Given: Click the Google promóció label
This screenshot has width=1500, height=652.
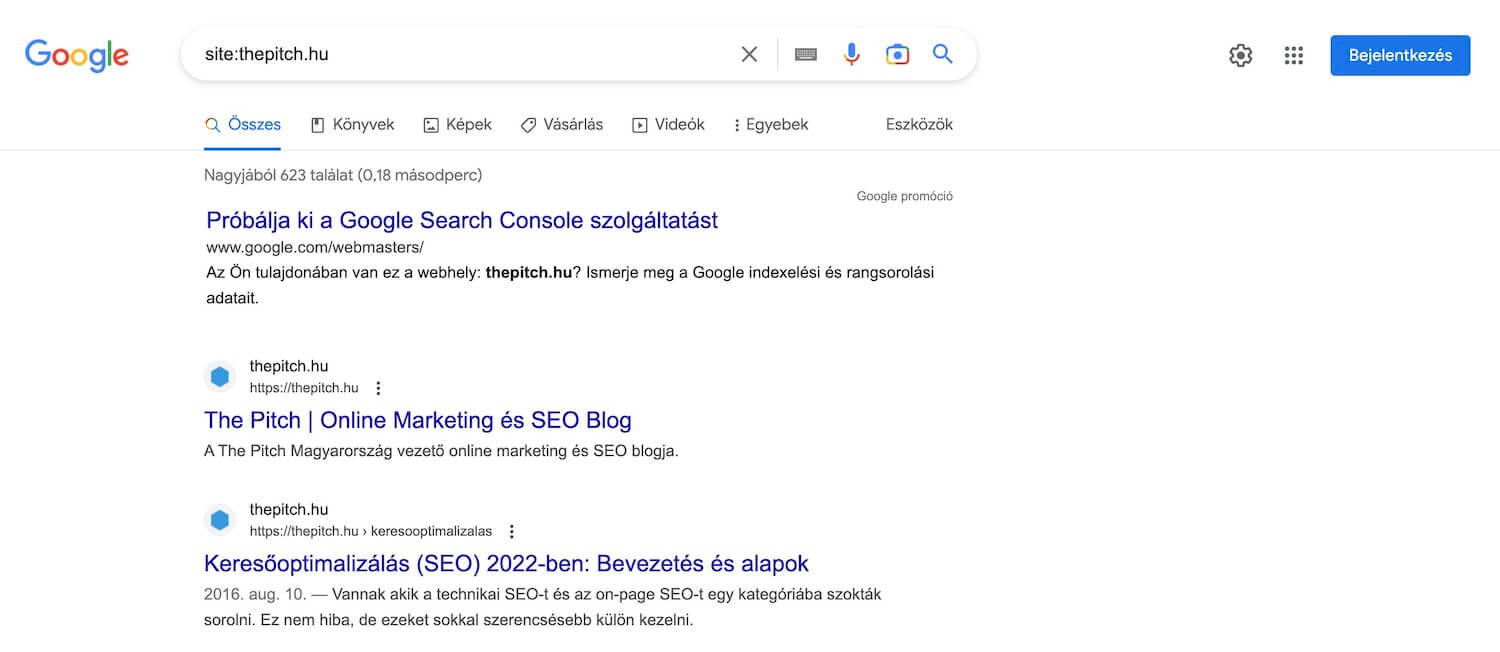Looking at the screenshot, I should pos(905,196).
